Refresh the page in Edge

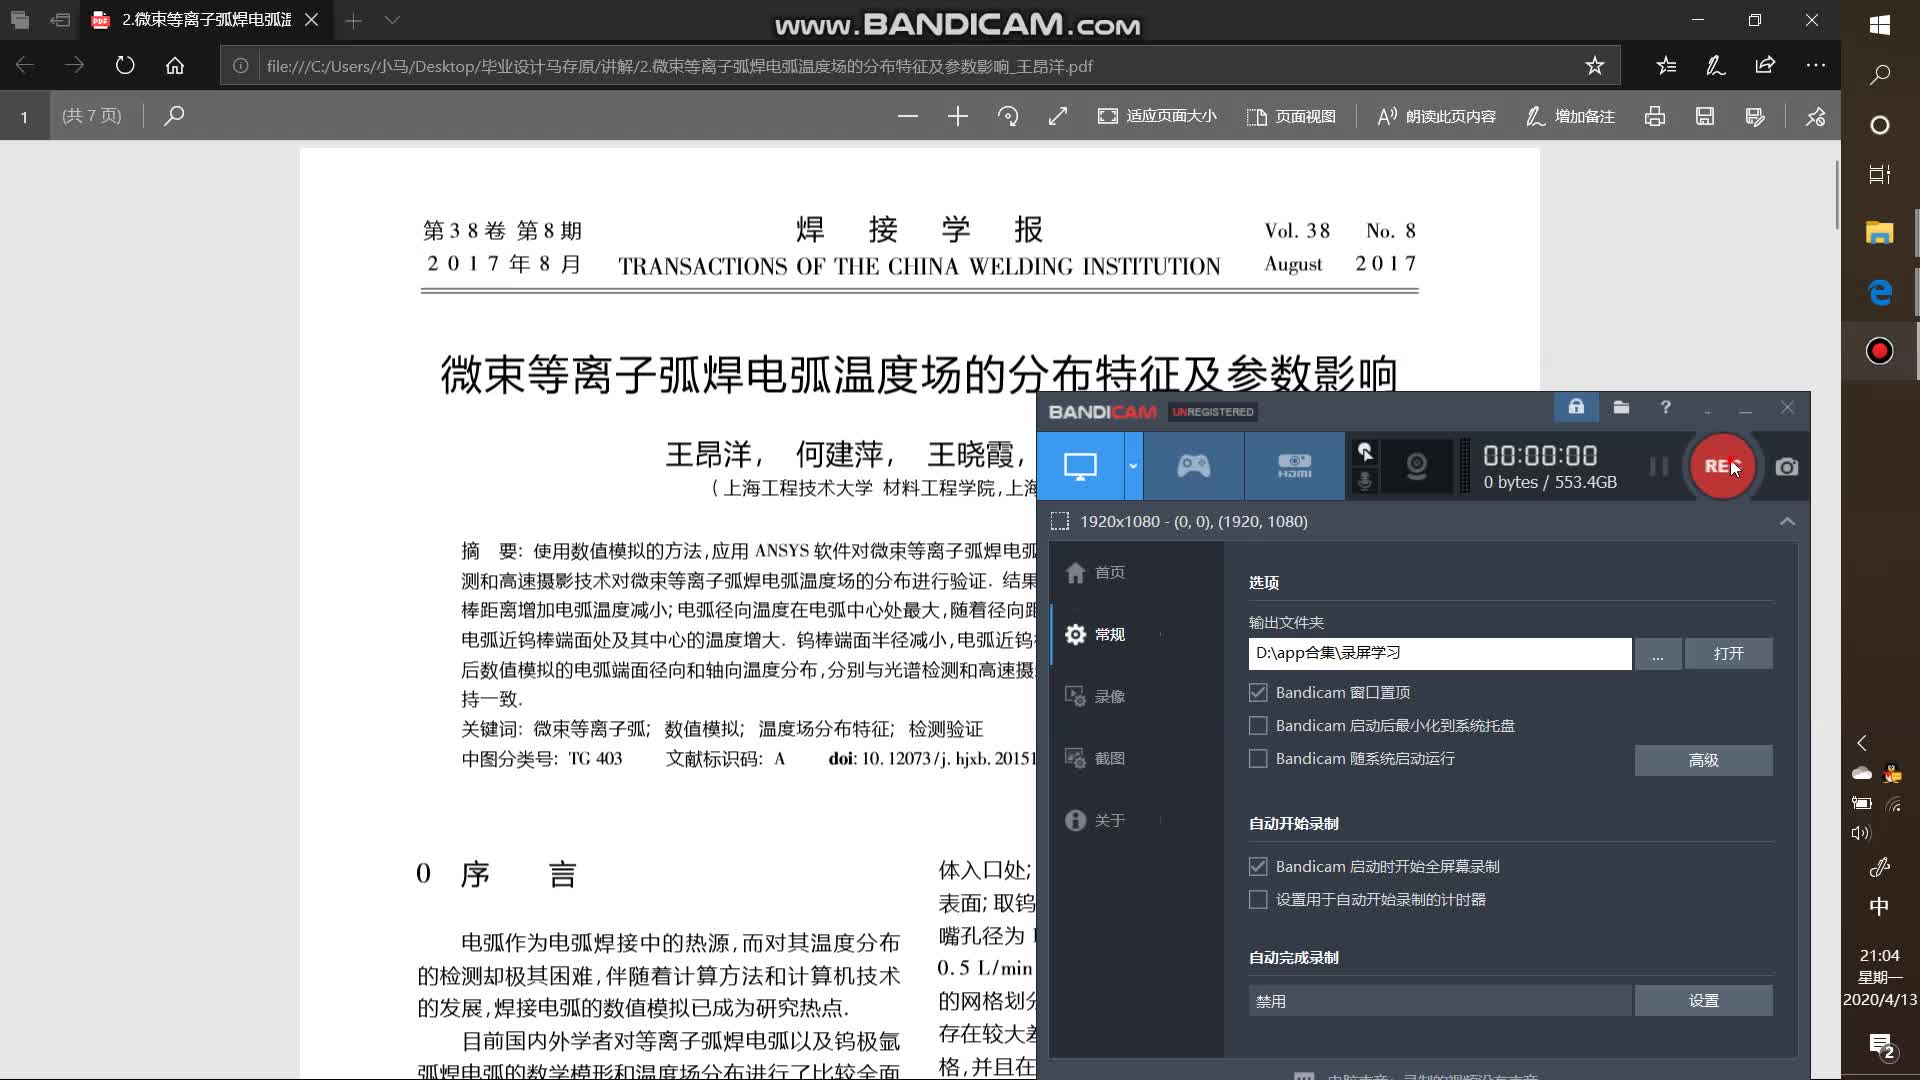pyautogui.click(x=125, y=66)
